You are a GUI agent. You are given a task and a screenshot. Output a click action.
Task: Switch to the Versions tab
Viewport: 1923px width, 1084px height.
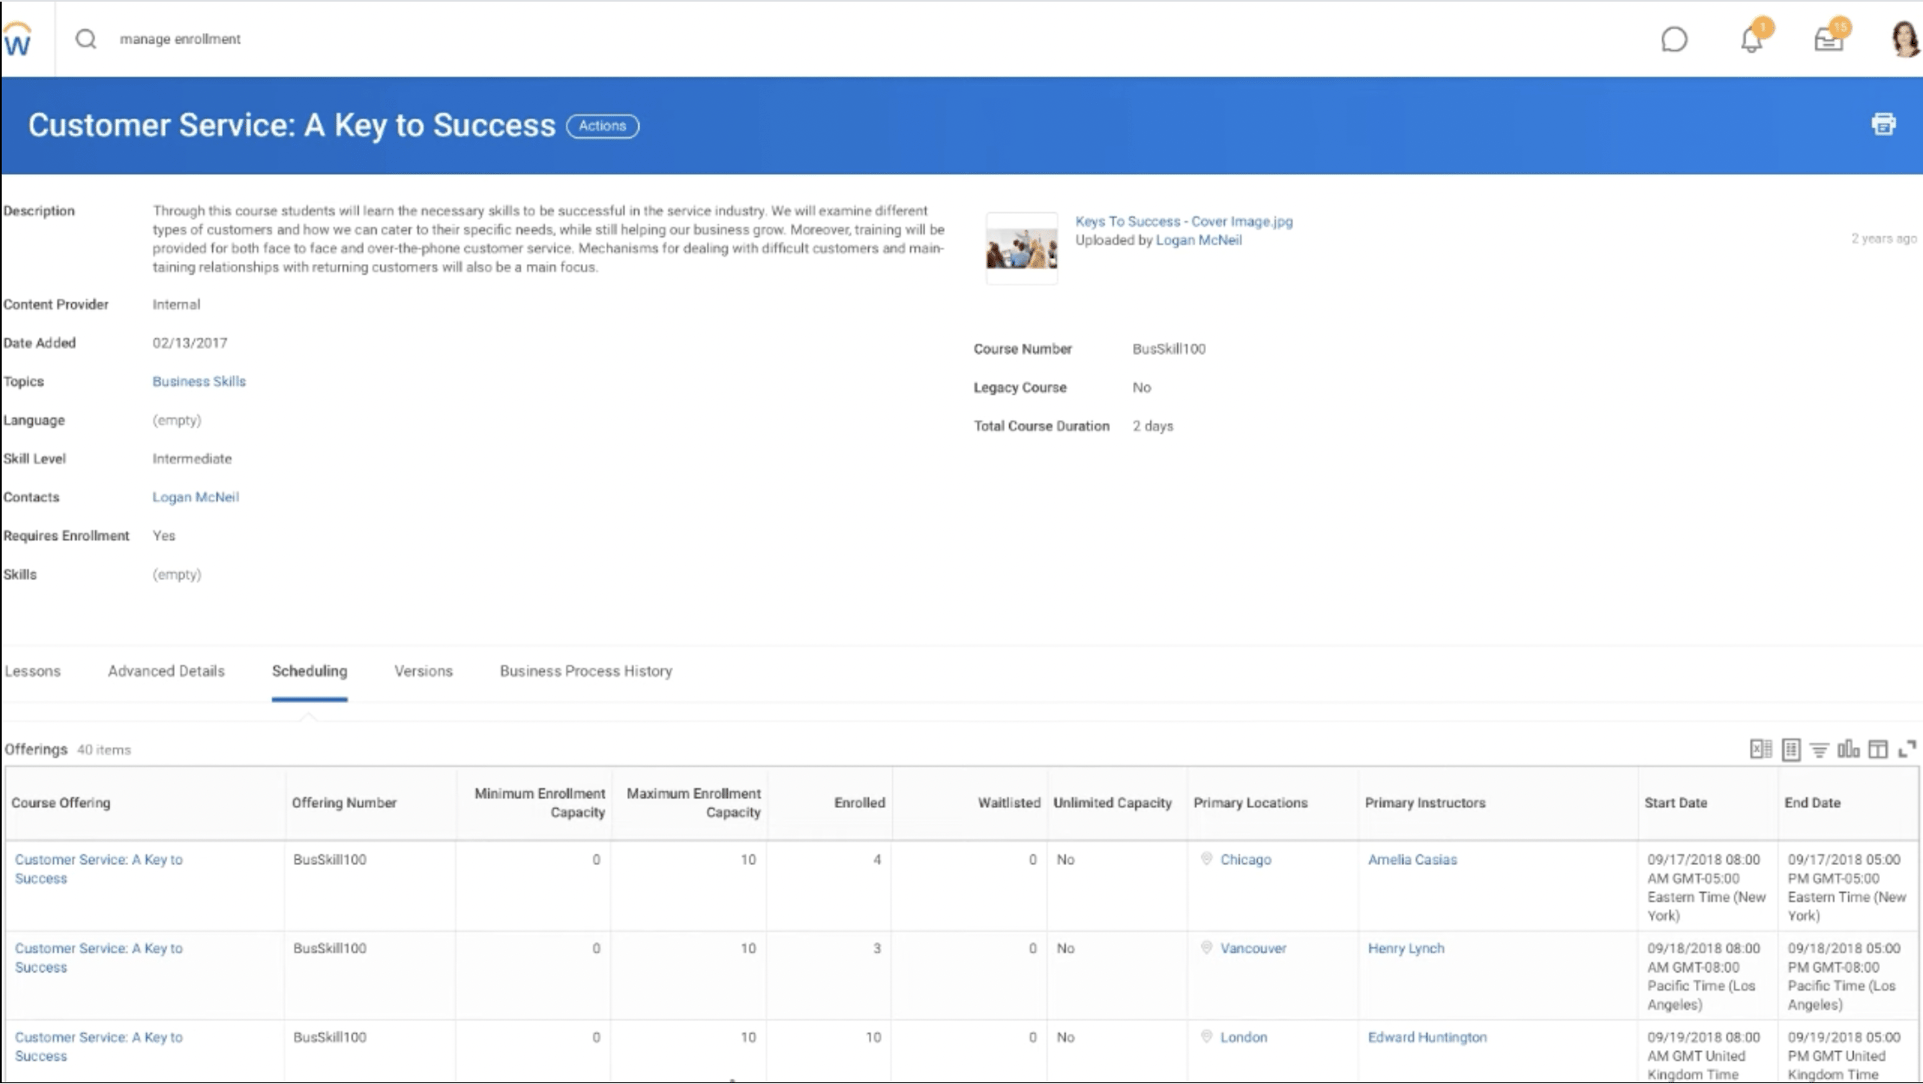(x=423, y=671)
